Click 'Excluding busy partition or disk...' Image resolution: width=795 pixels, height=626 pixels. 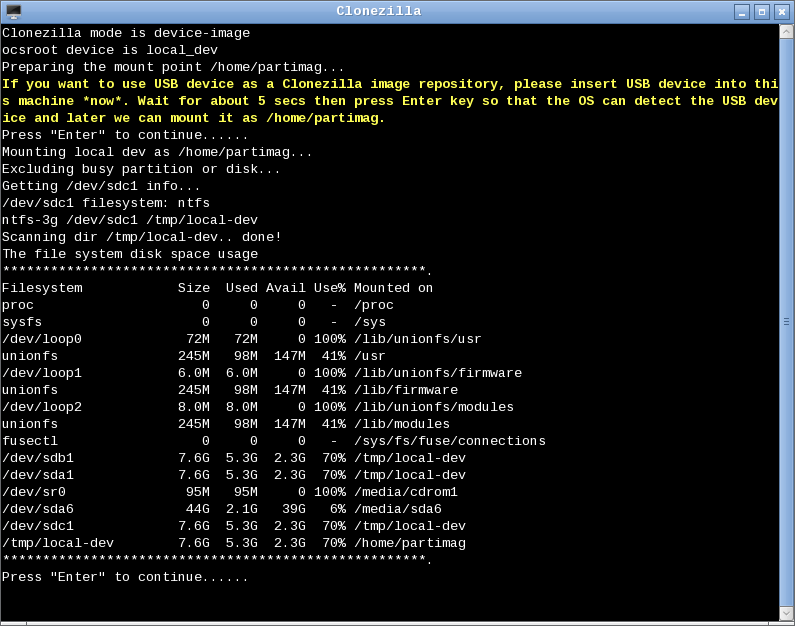[141, 169]
